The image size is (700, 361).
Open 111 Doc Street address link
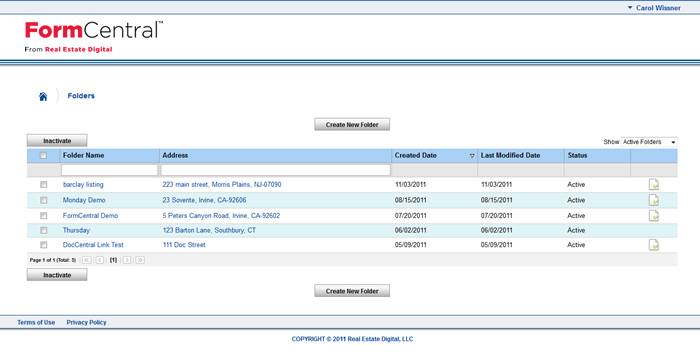tap(184, 245)
